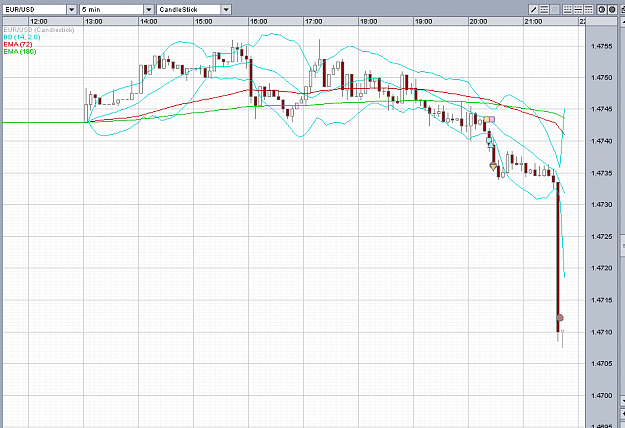
Task: Click the EUR/USD symbol field
Action: (35, 10)
